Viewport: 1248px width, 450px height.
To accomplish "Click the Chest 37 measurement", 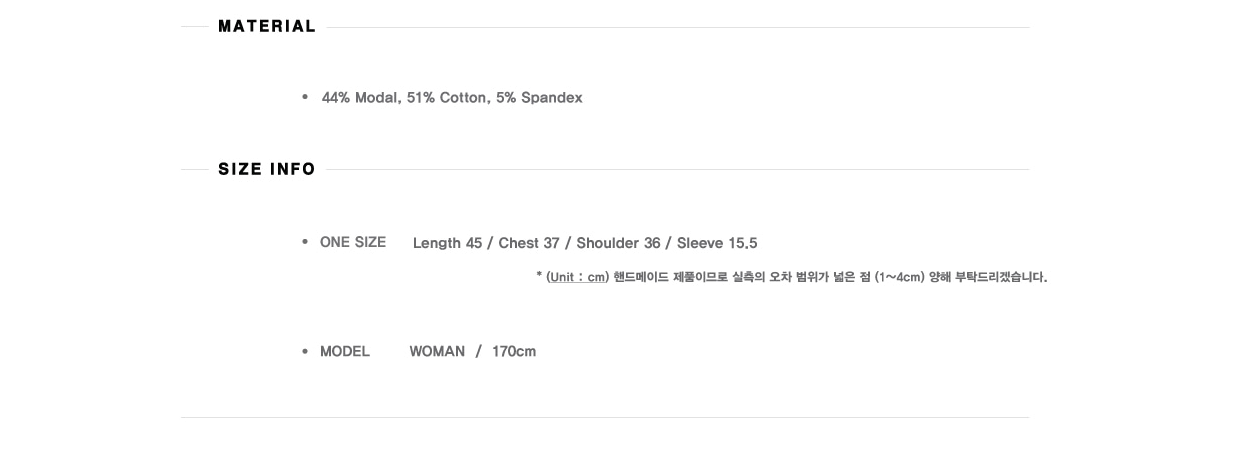I will click(x=529, y=243).
